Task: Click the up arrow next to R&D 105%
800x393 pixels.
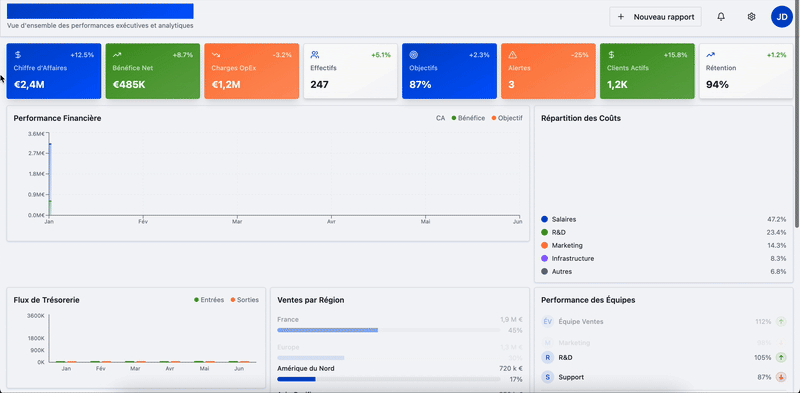Action: point(781,358)
